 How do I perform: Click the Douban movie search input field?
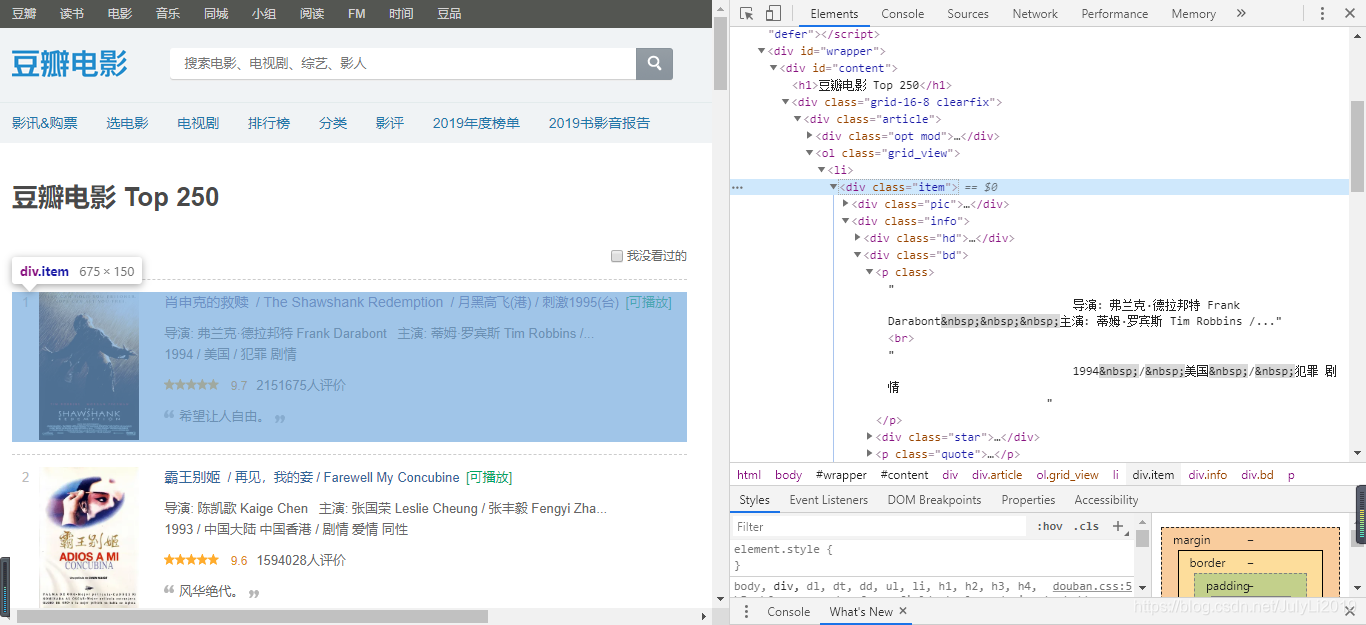[x=403, y=63]
